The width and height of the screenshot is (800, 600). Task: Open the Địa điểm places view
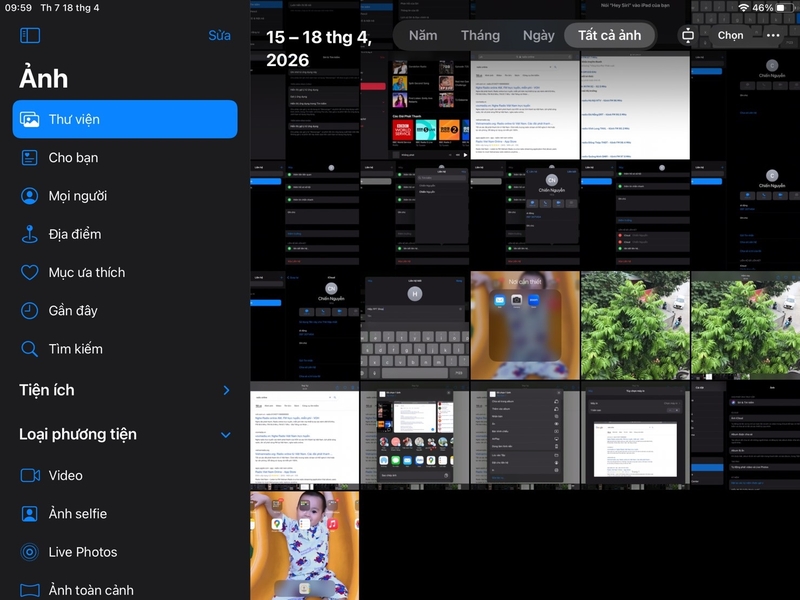(x=125, y=234)
